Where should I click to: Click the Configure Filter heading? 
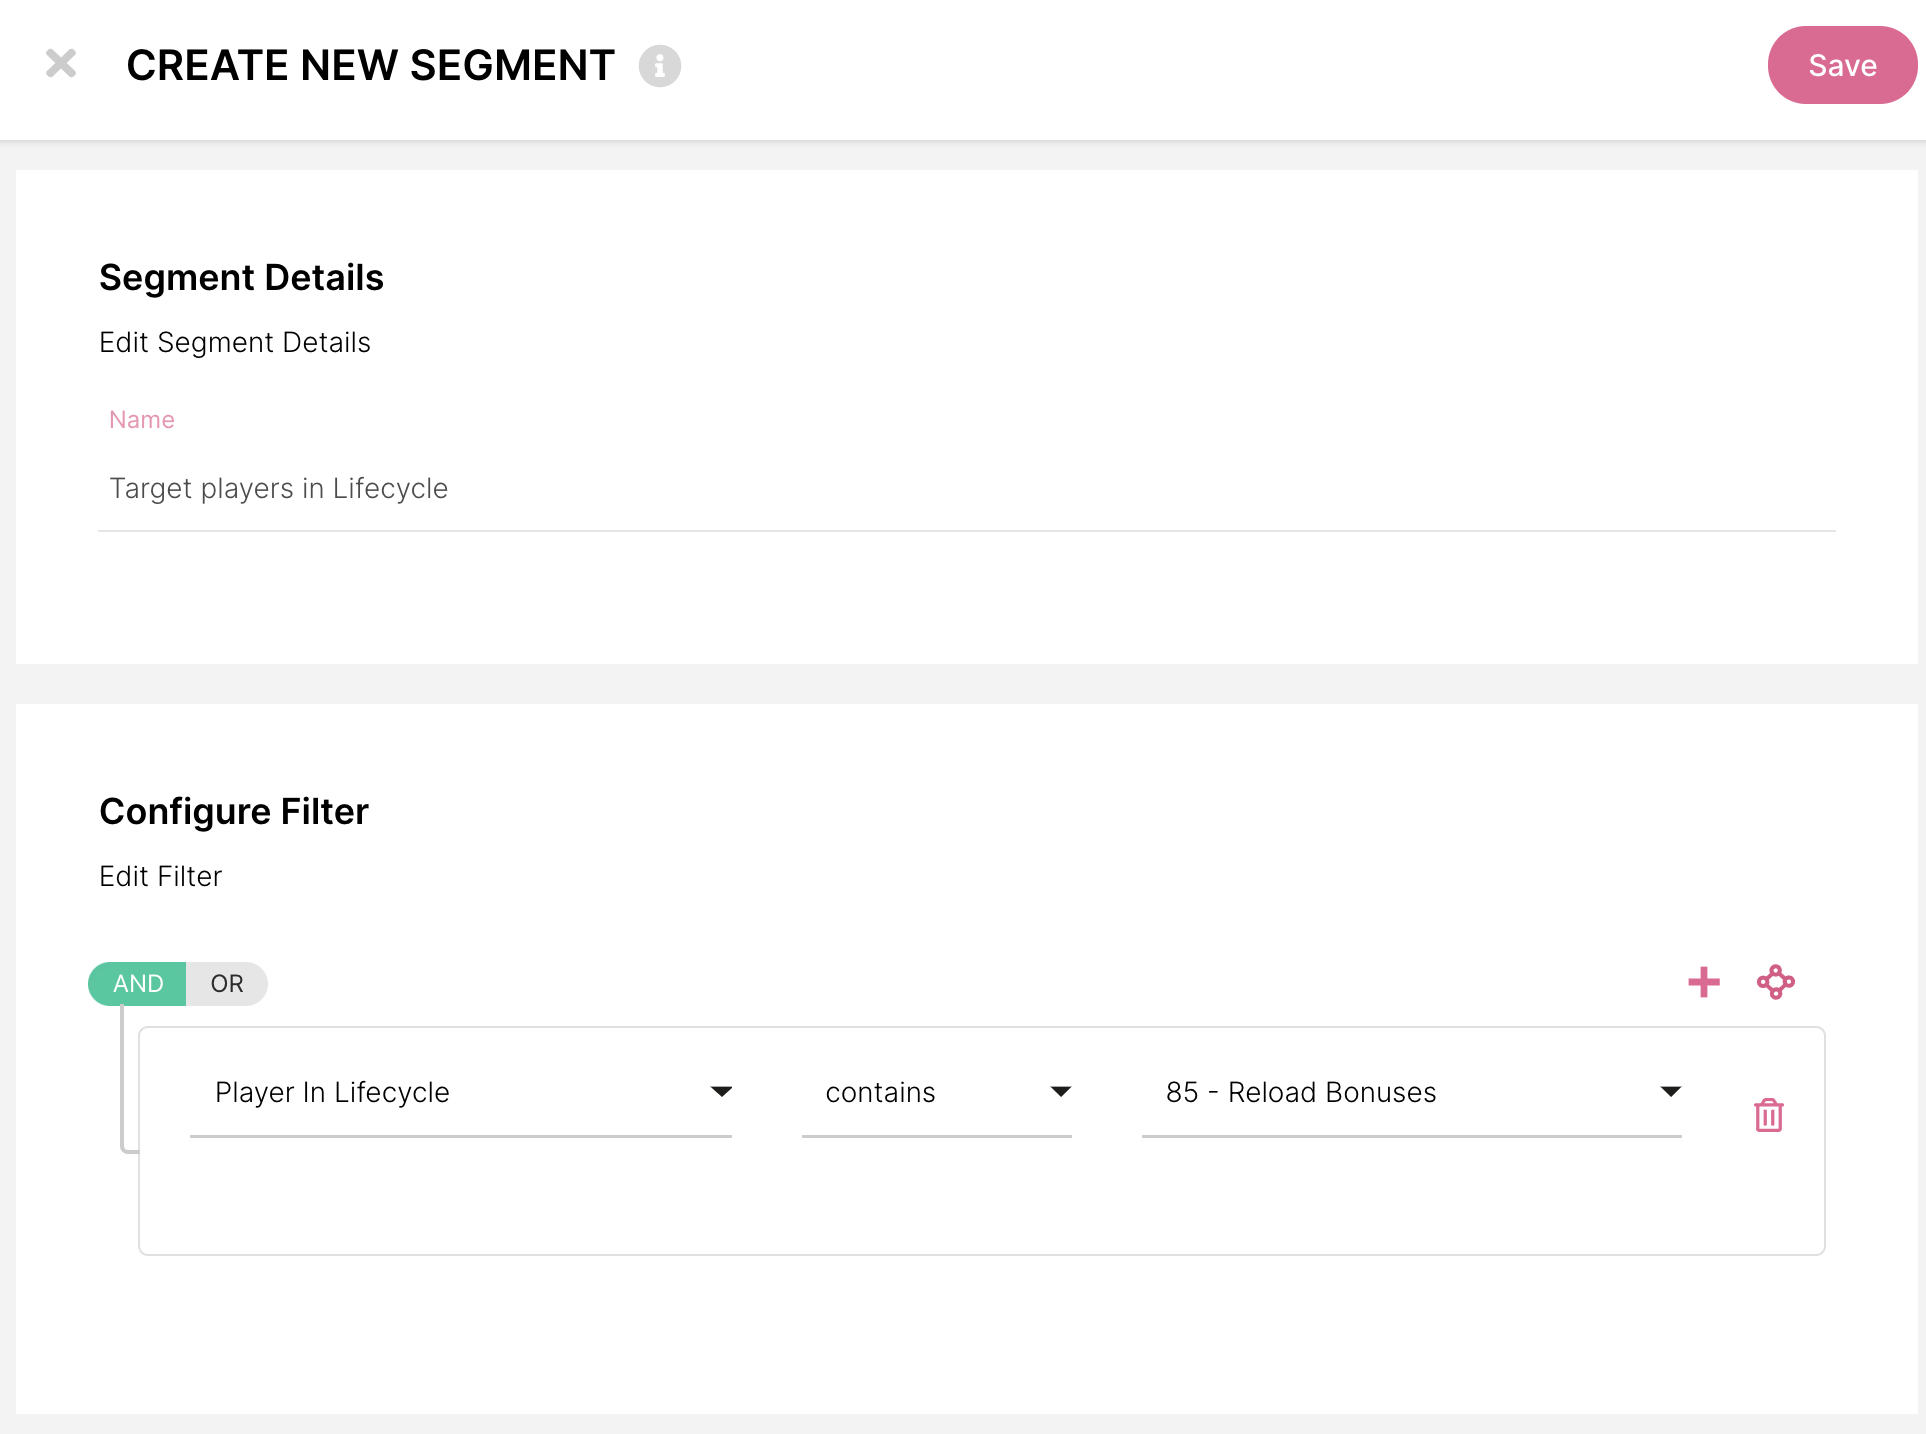coord(234,812)
